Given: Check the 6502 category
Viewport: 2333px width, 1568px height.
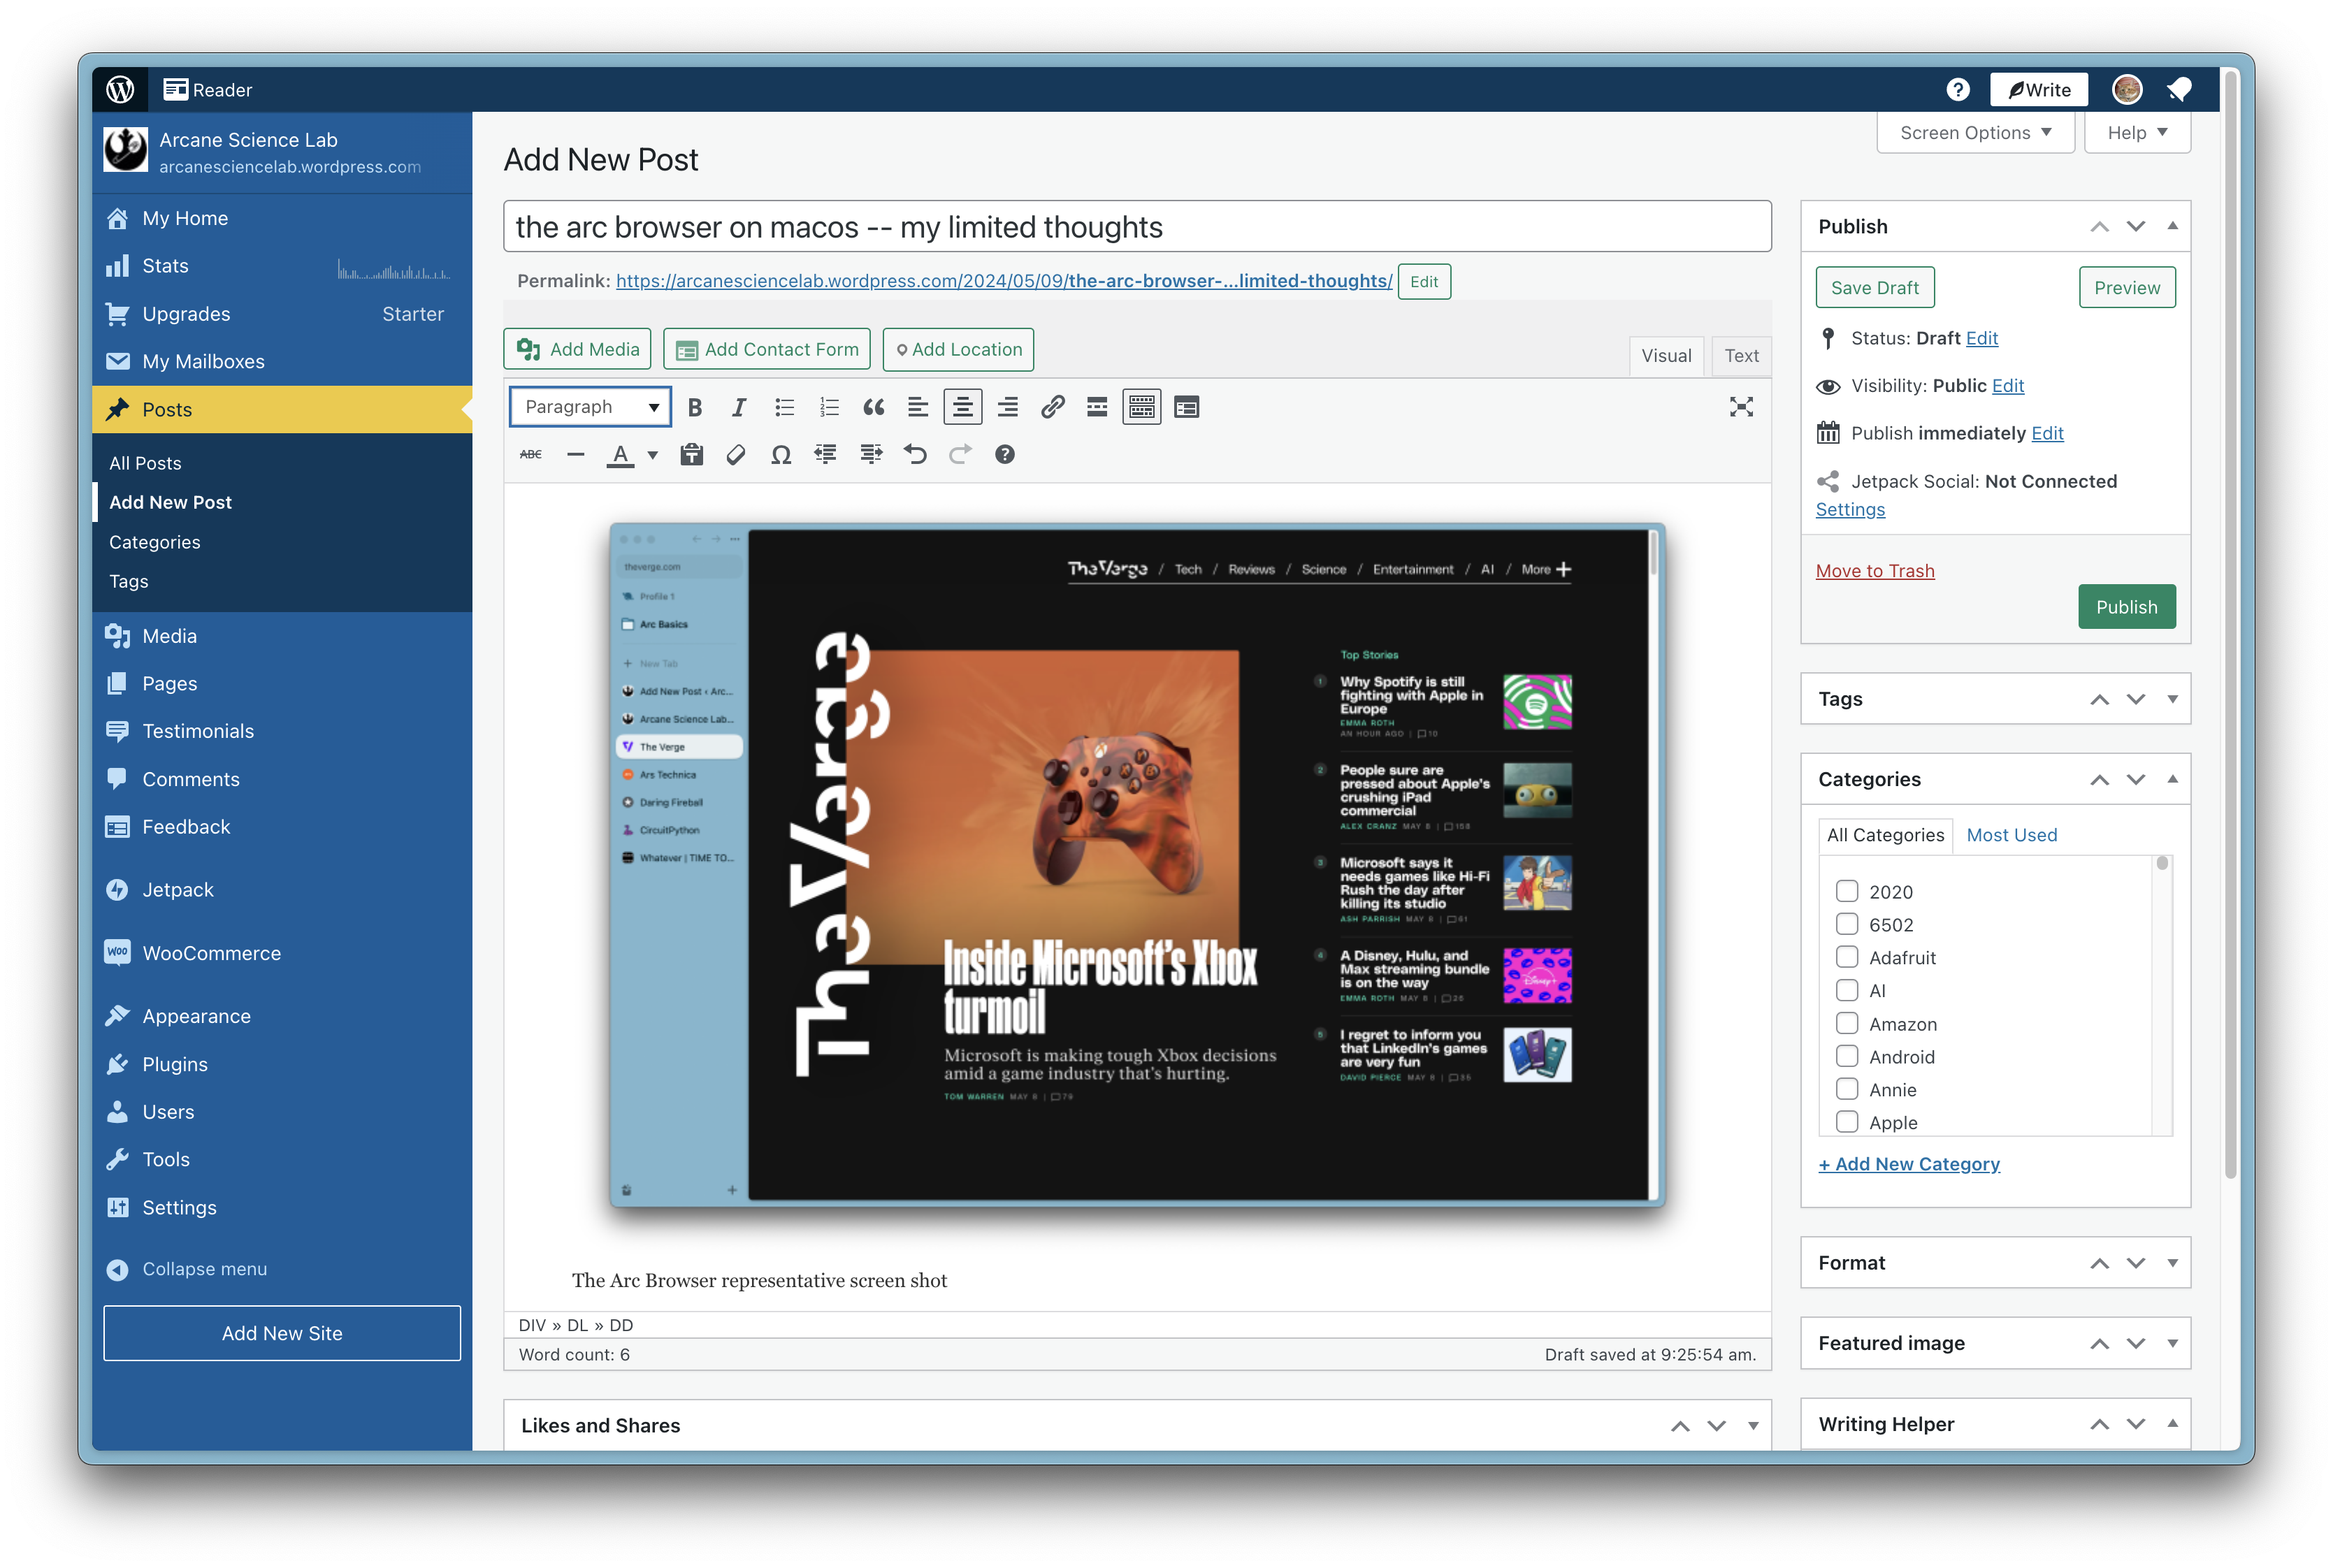Looking at the screenshot, I should coord(1846,924).
